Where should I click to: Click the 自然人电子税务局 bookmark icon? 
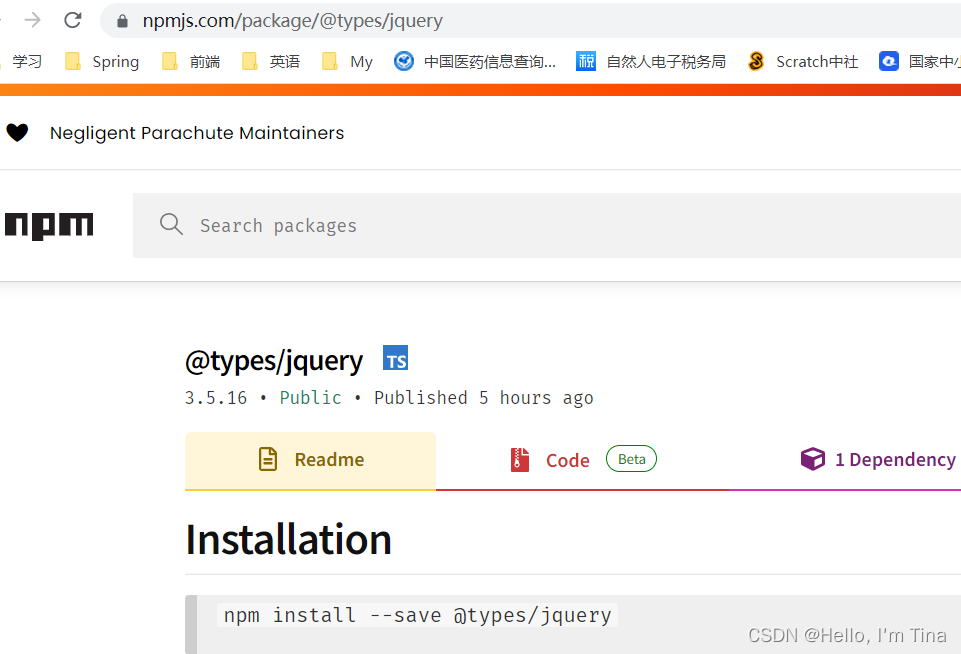pyautogui.click(x=585, y=61)
